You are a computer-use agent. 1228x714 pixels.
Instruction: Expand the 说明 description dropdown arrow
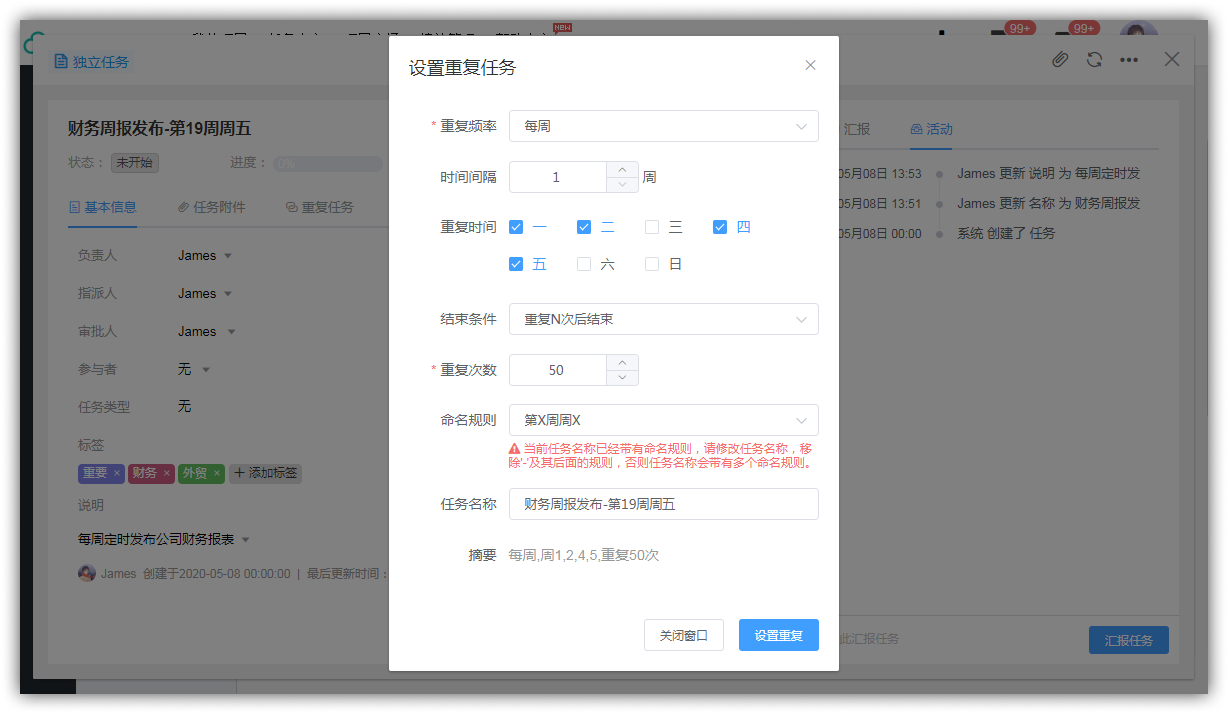(x=246, y=540)
